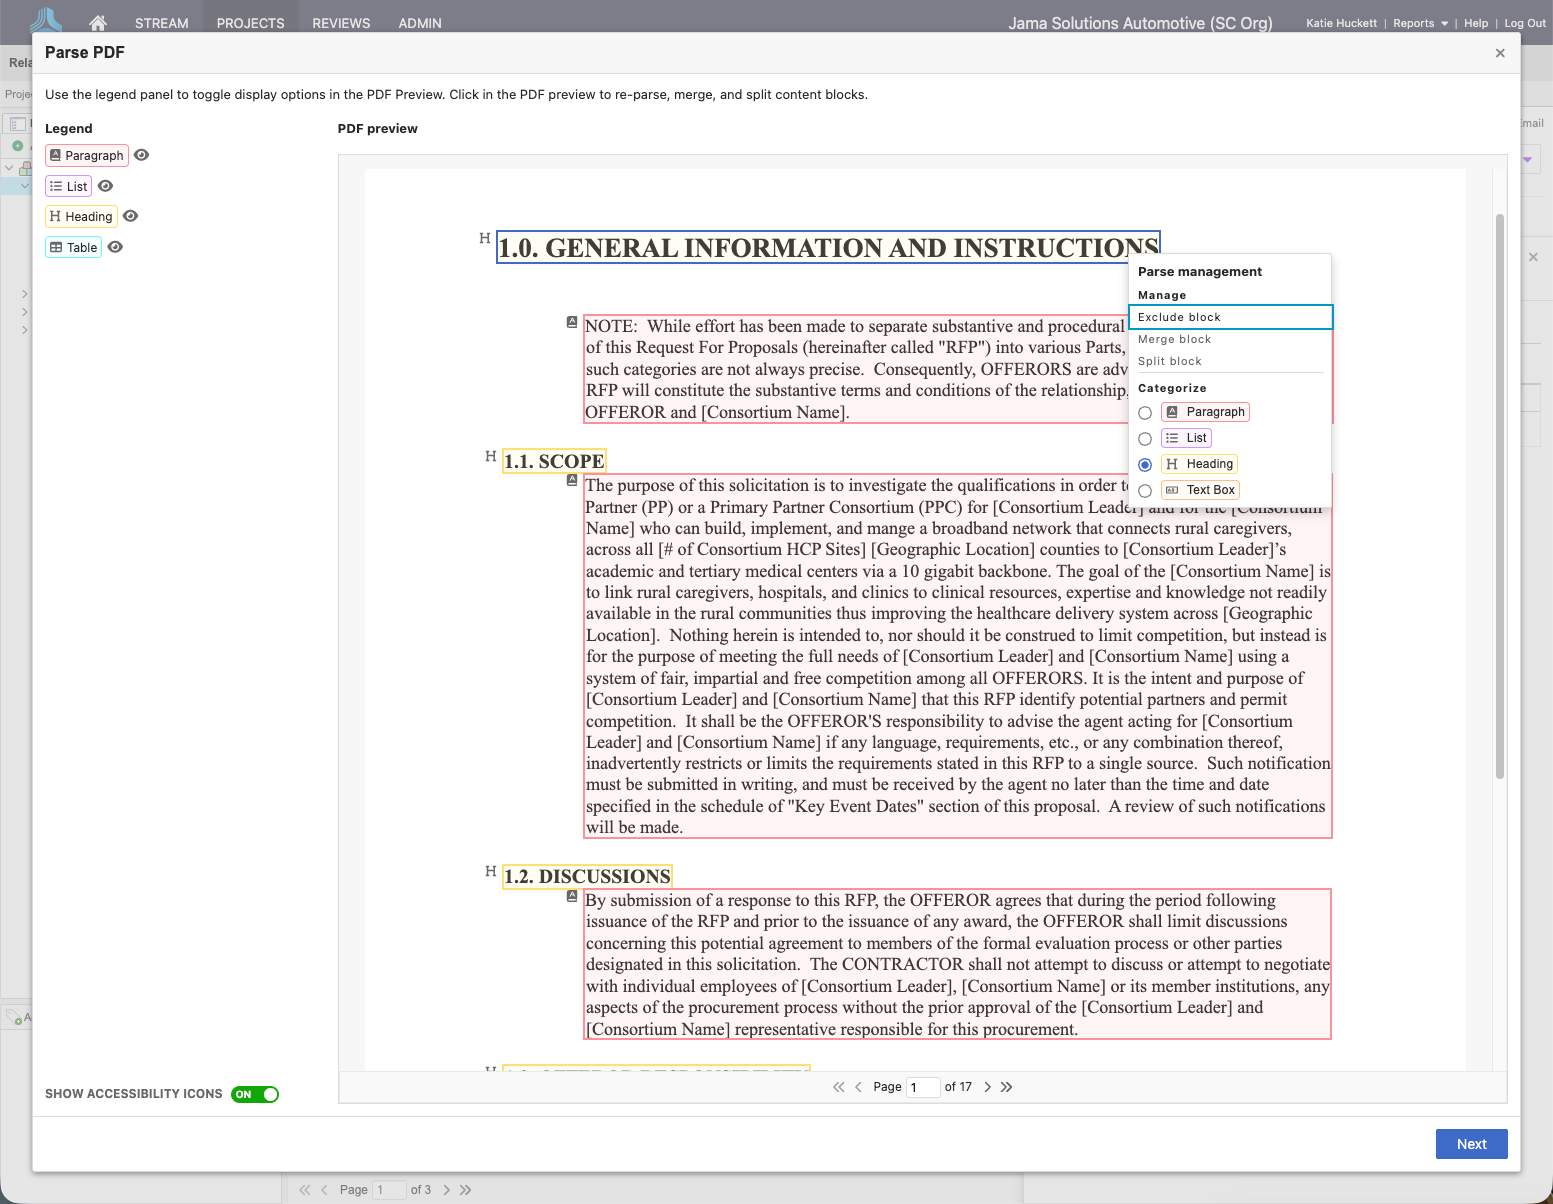Screen dimensions: 1553x1204
Task: Open the ADMIN tab
Action: [x=420, y=23]
